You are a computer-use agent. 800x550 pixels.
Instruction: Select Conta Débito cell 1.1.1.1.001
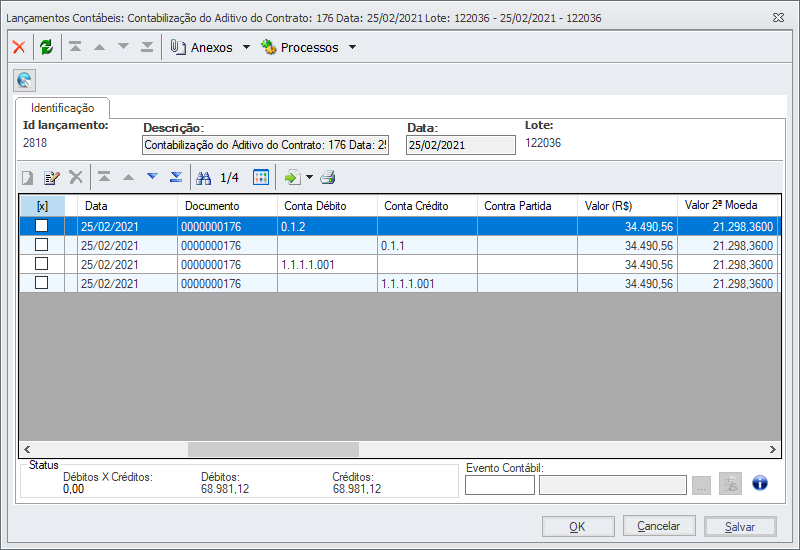coord(328,264)
